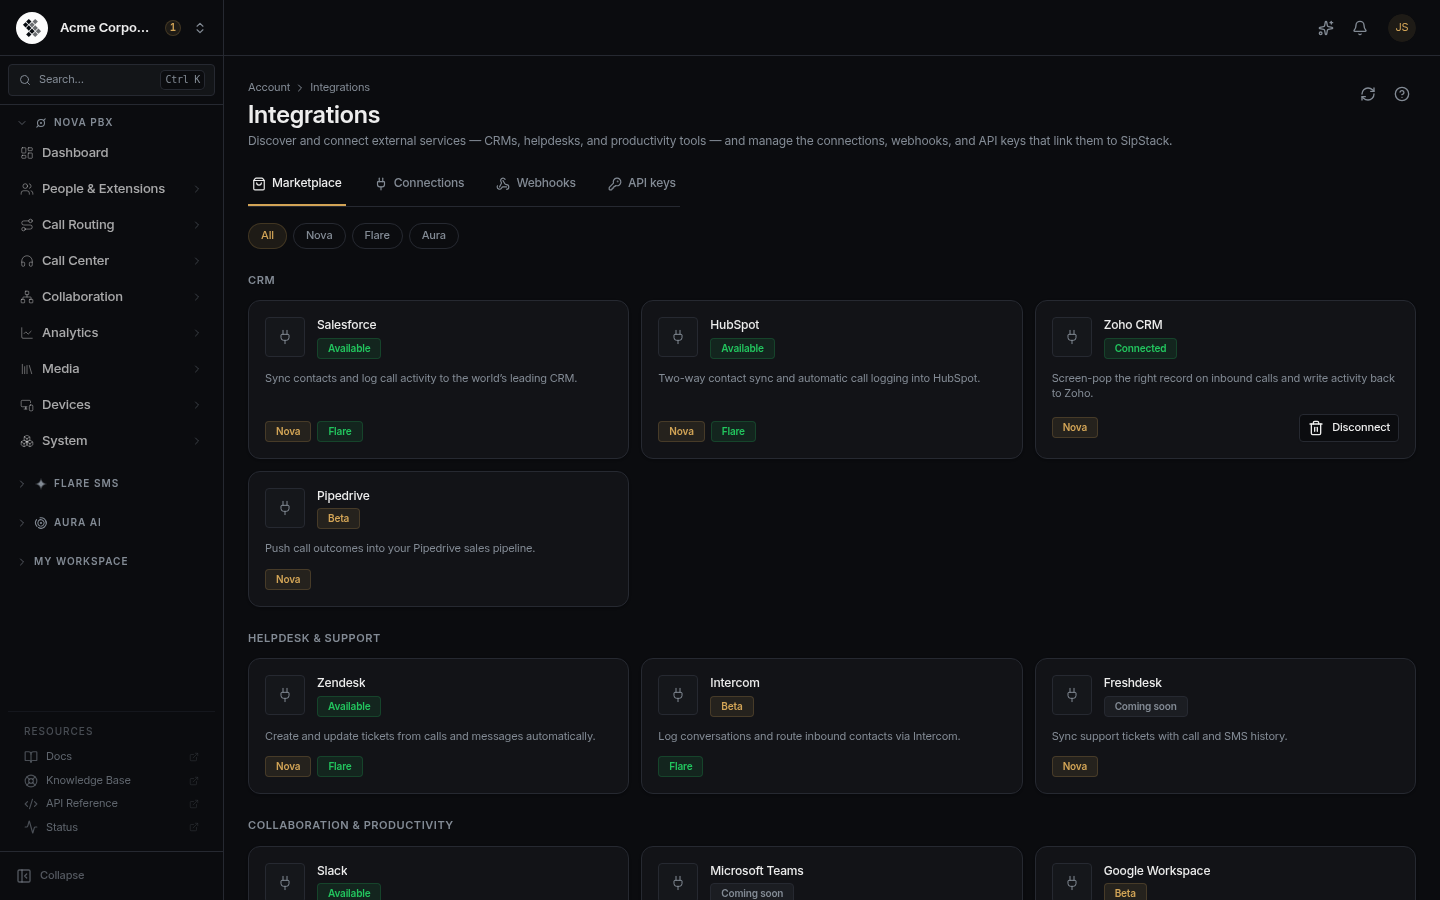This screenshot has width=1440, height=900.
Task: Open the AI sparkle assistant icon
Action: [1326, 28]
